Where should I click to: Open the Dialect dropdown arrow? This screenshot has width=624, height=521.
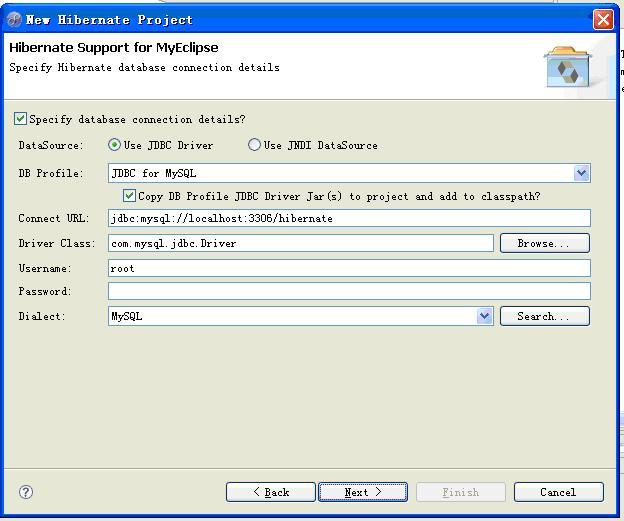click(484, 316)
